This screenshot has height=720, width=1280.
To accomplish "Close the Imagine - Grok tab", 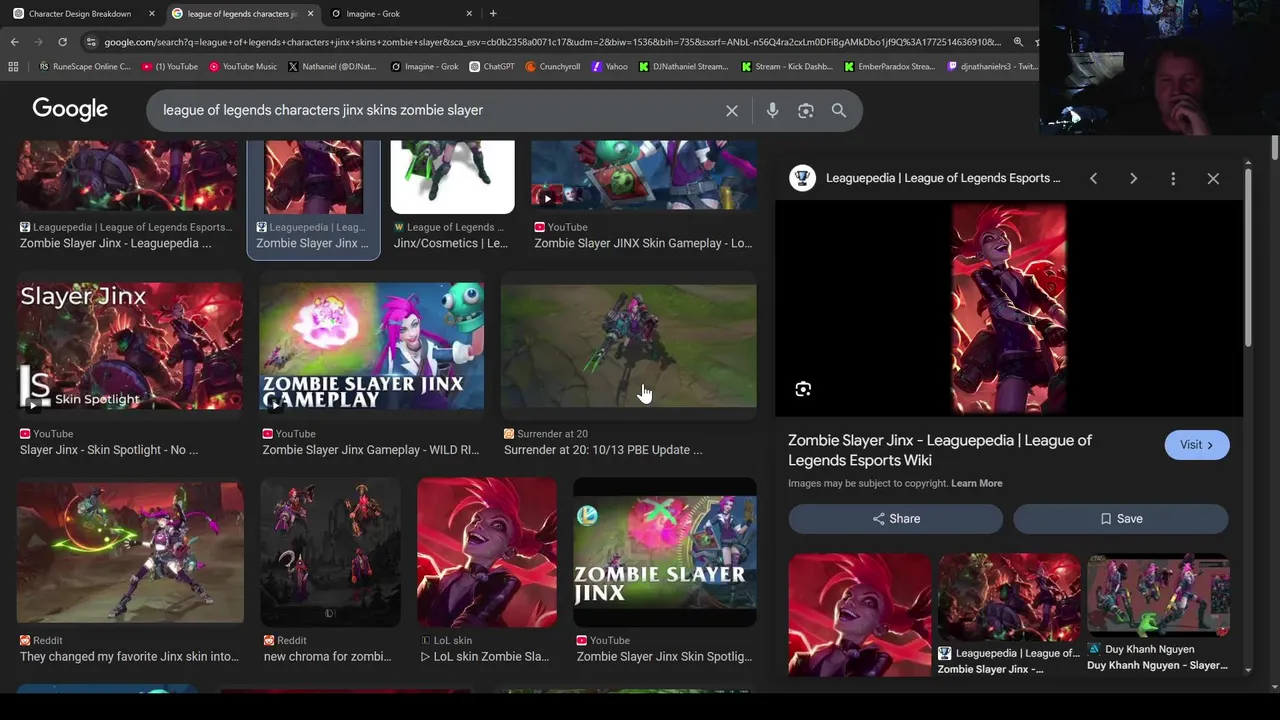I will 469,14.
